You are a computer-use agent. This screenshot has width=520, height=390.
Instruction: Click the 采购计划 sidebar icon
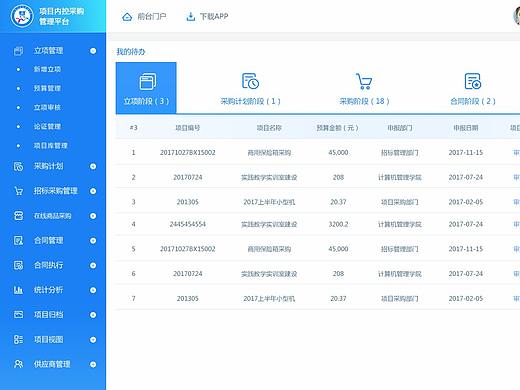pos(19,166)
